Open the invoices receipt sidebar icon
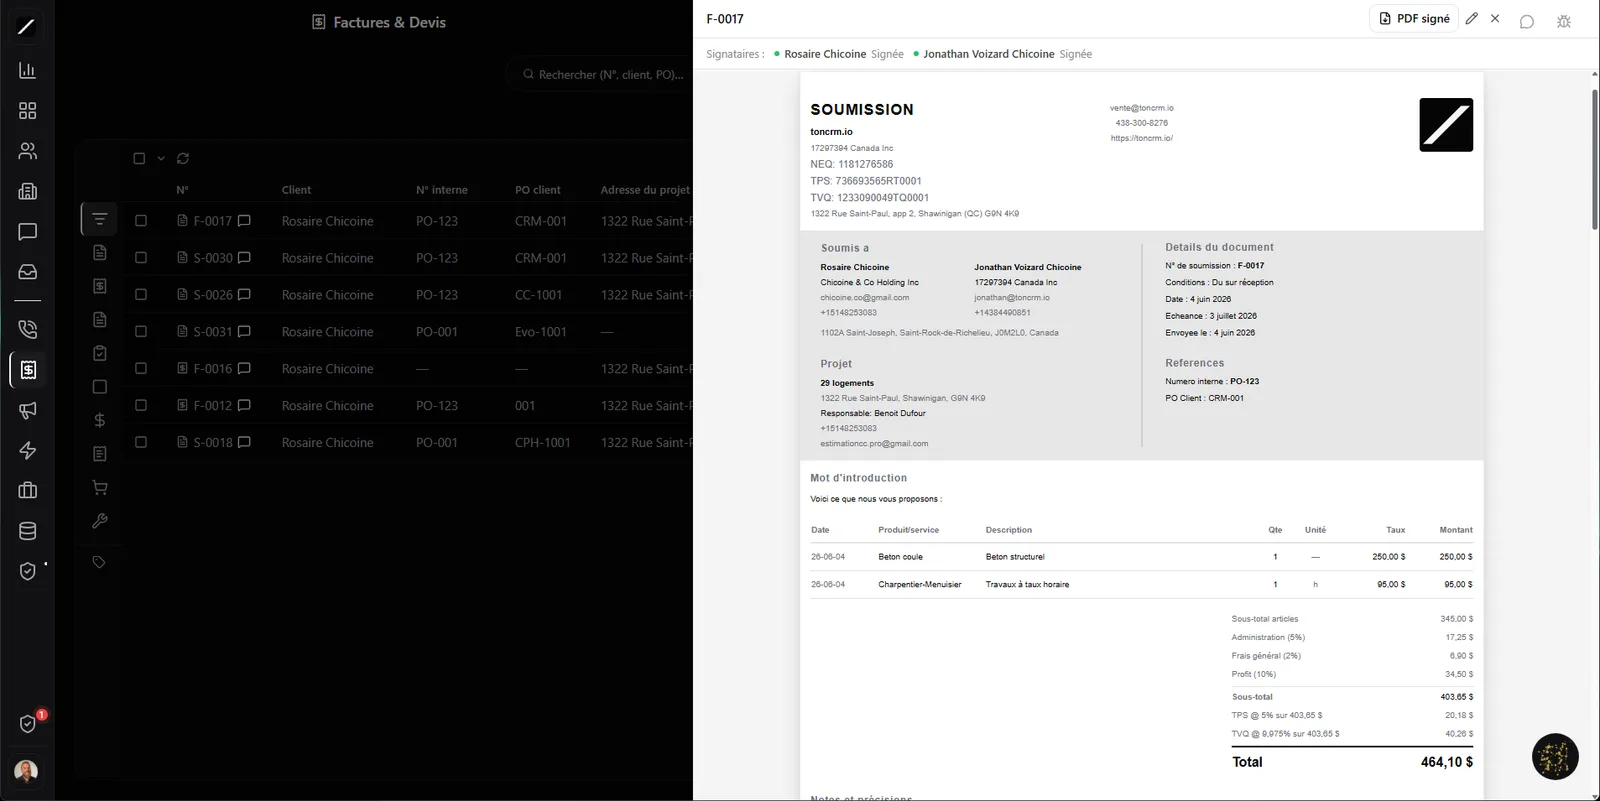 tap(28, 370)
